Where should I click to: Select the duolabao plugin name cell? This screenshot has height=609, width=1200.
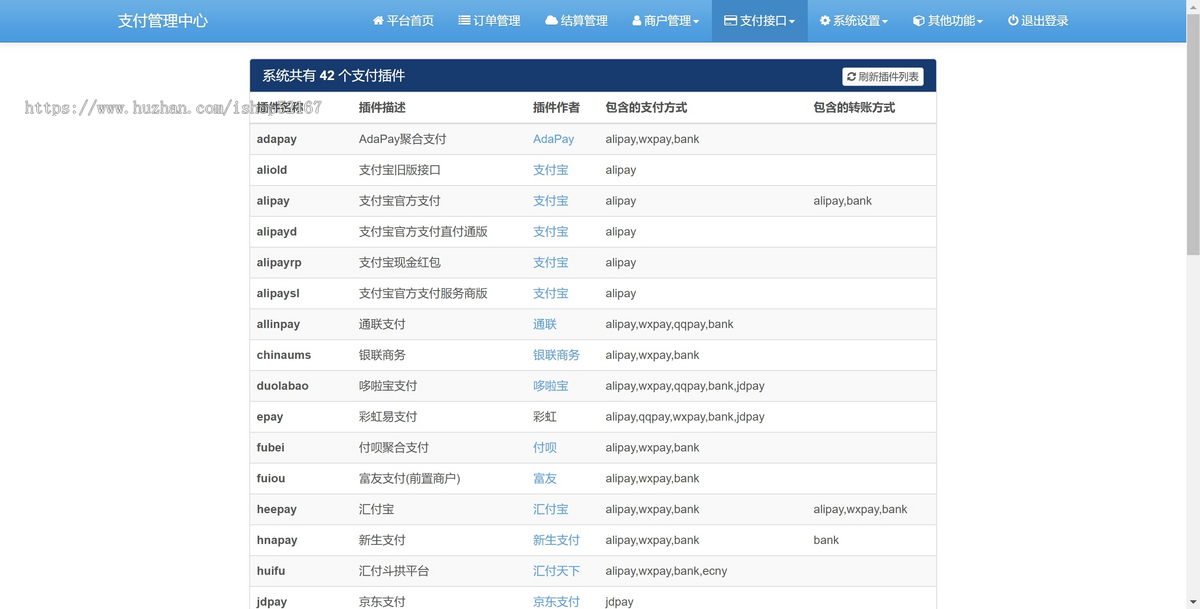tap(300, 386)
